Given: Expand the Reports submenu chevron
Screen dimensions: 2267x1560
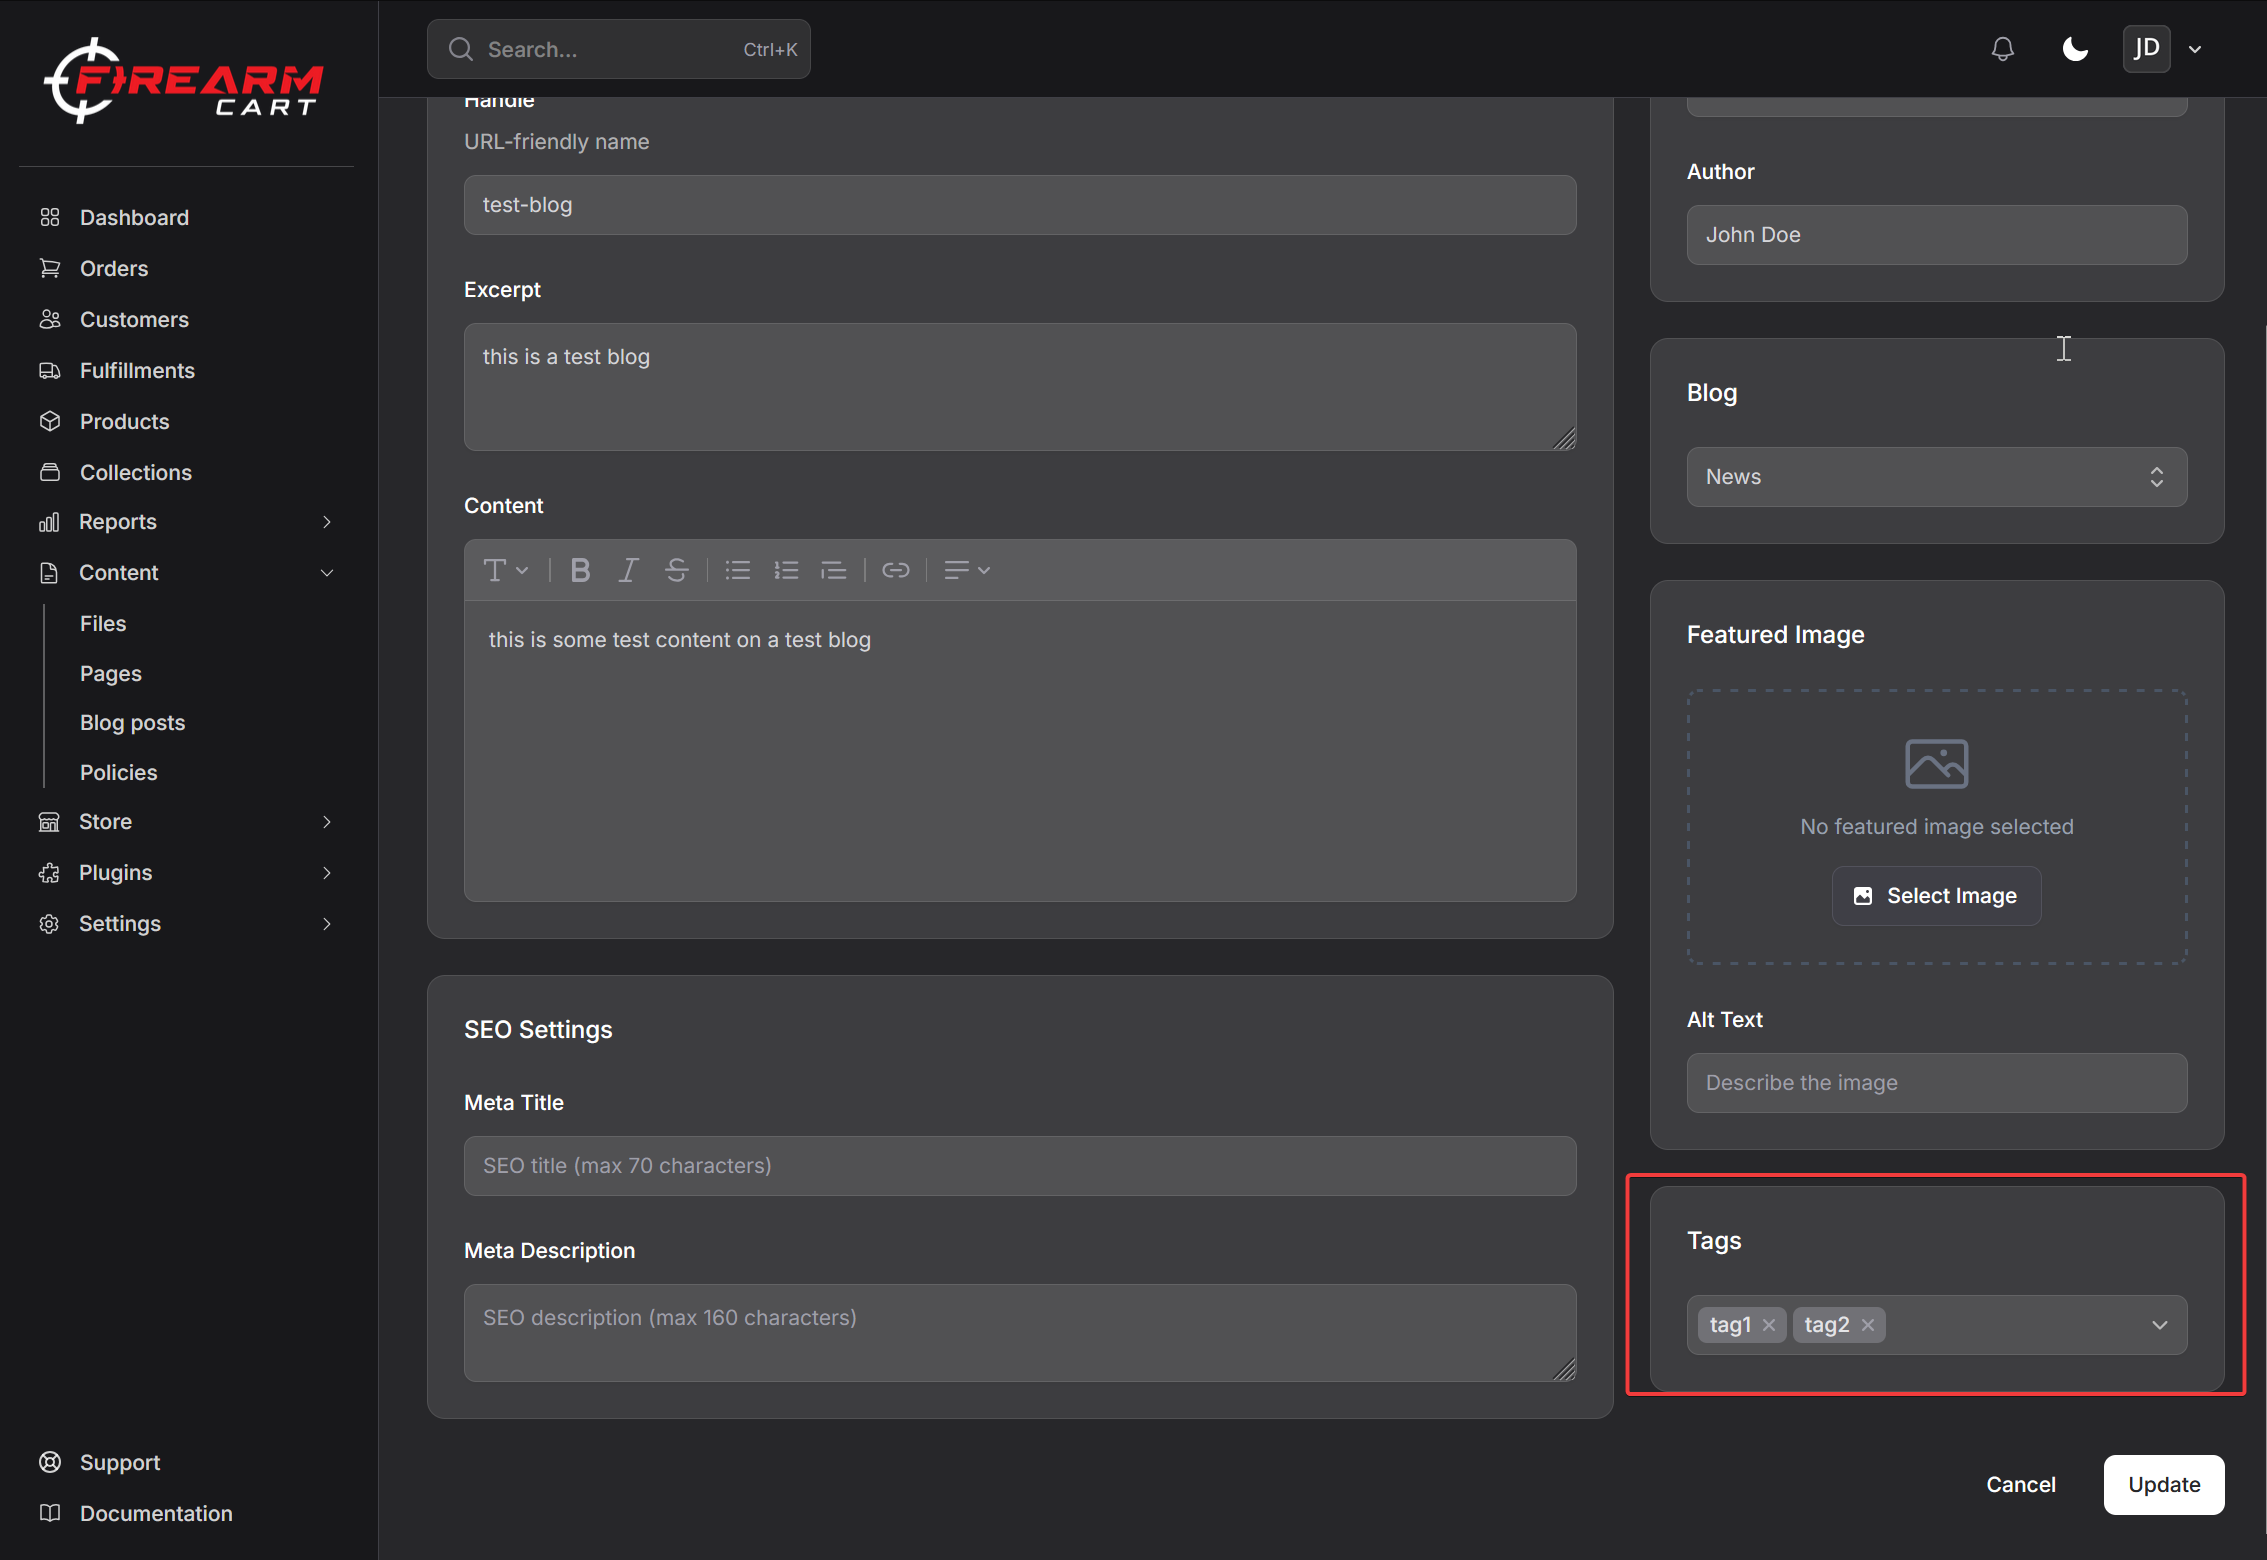Looking at the screenshot, I should 326,522.
